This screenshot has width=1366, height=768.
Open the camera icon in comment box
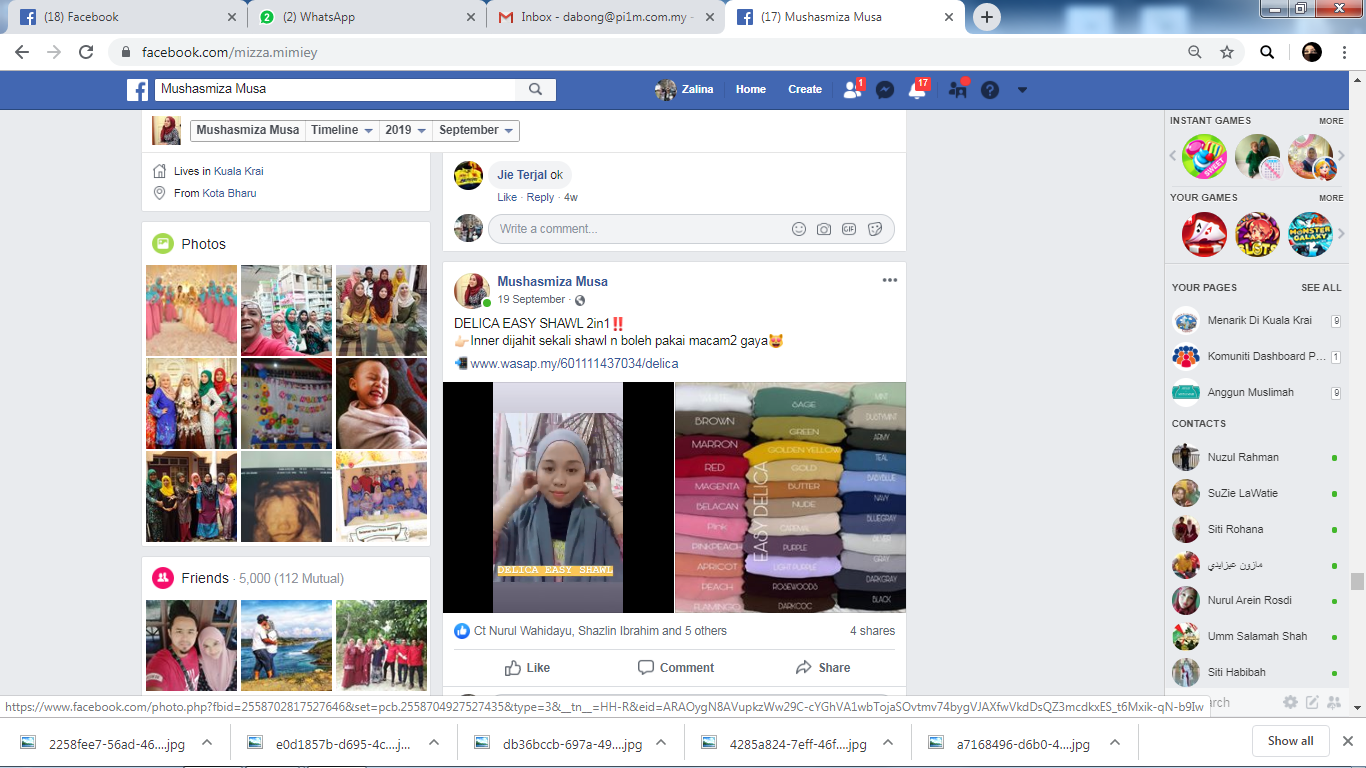tap(824, 229)
